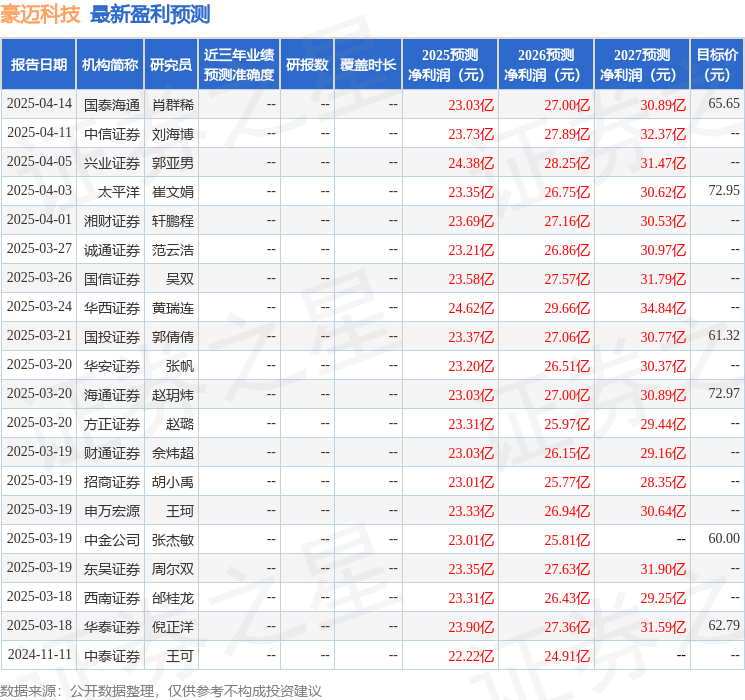
Task: Click target price 72.95
Action: coord(724,190)
